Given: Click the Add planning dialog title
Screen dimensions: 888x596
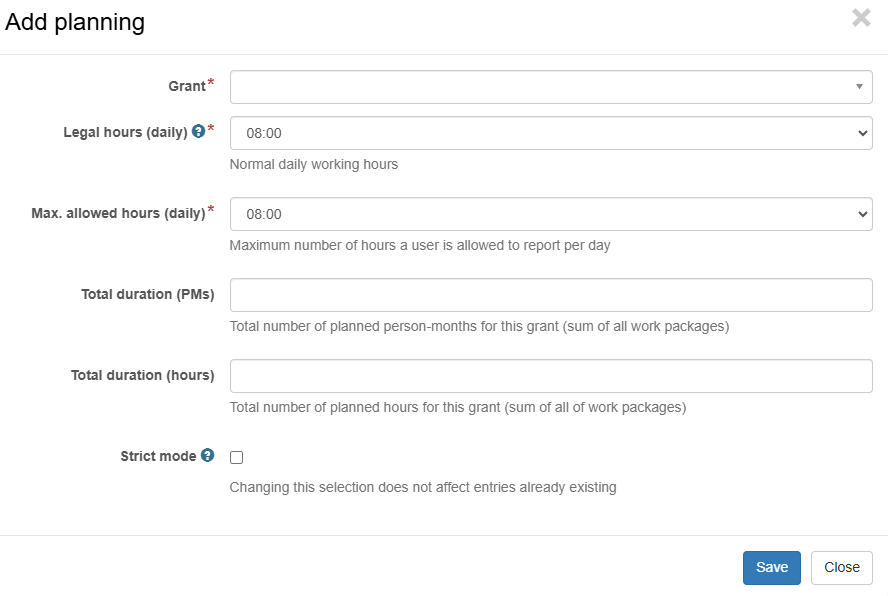Looking at the screenshot, I should click(x=75, y=23).
